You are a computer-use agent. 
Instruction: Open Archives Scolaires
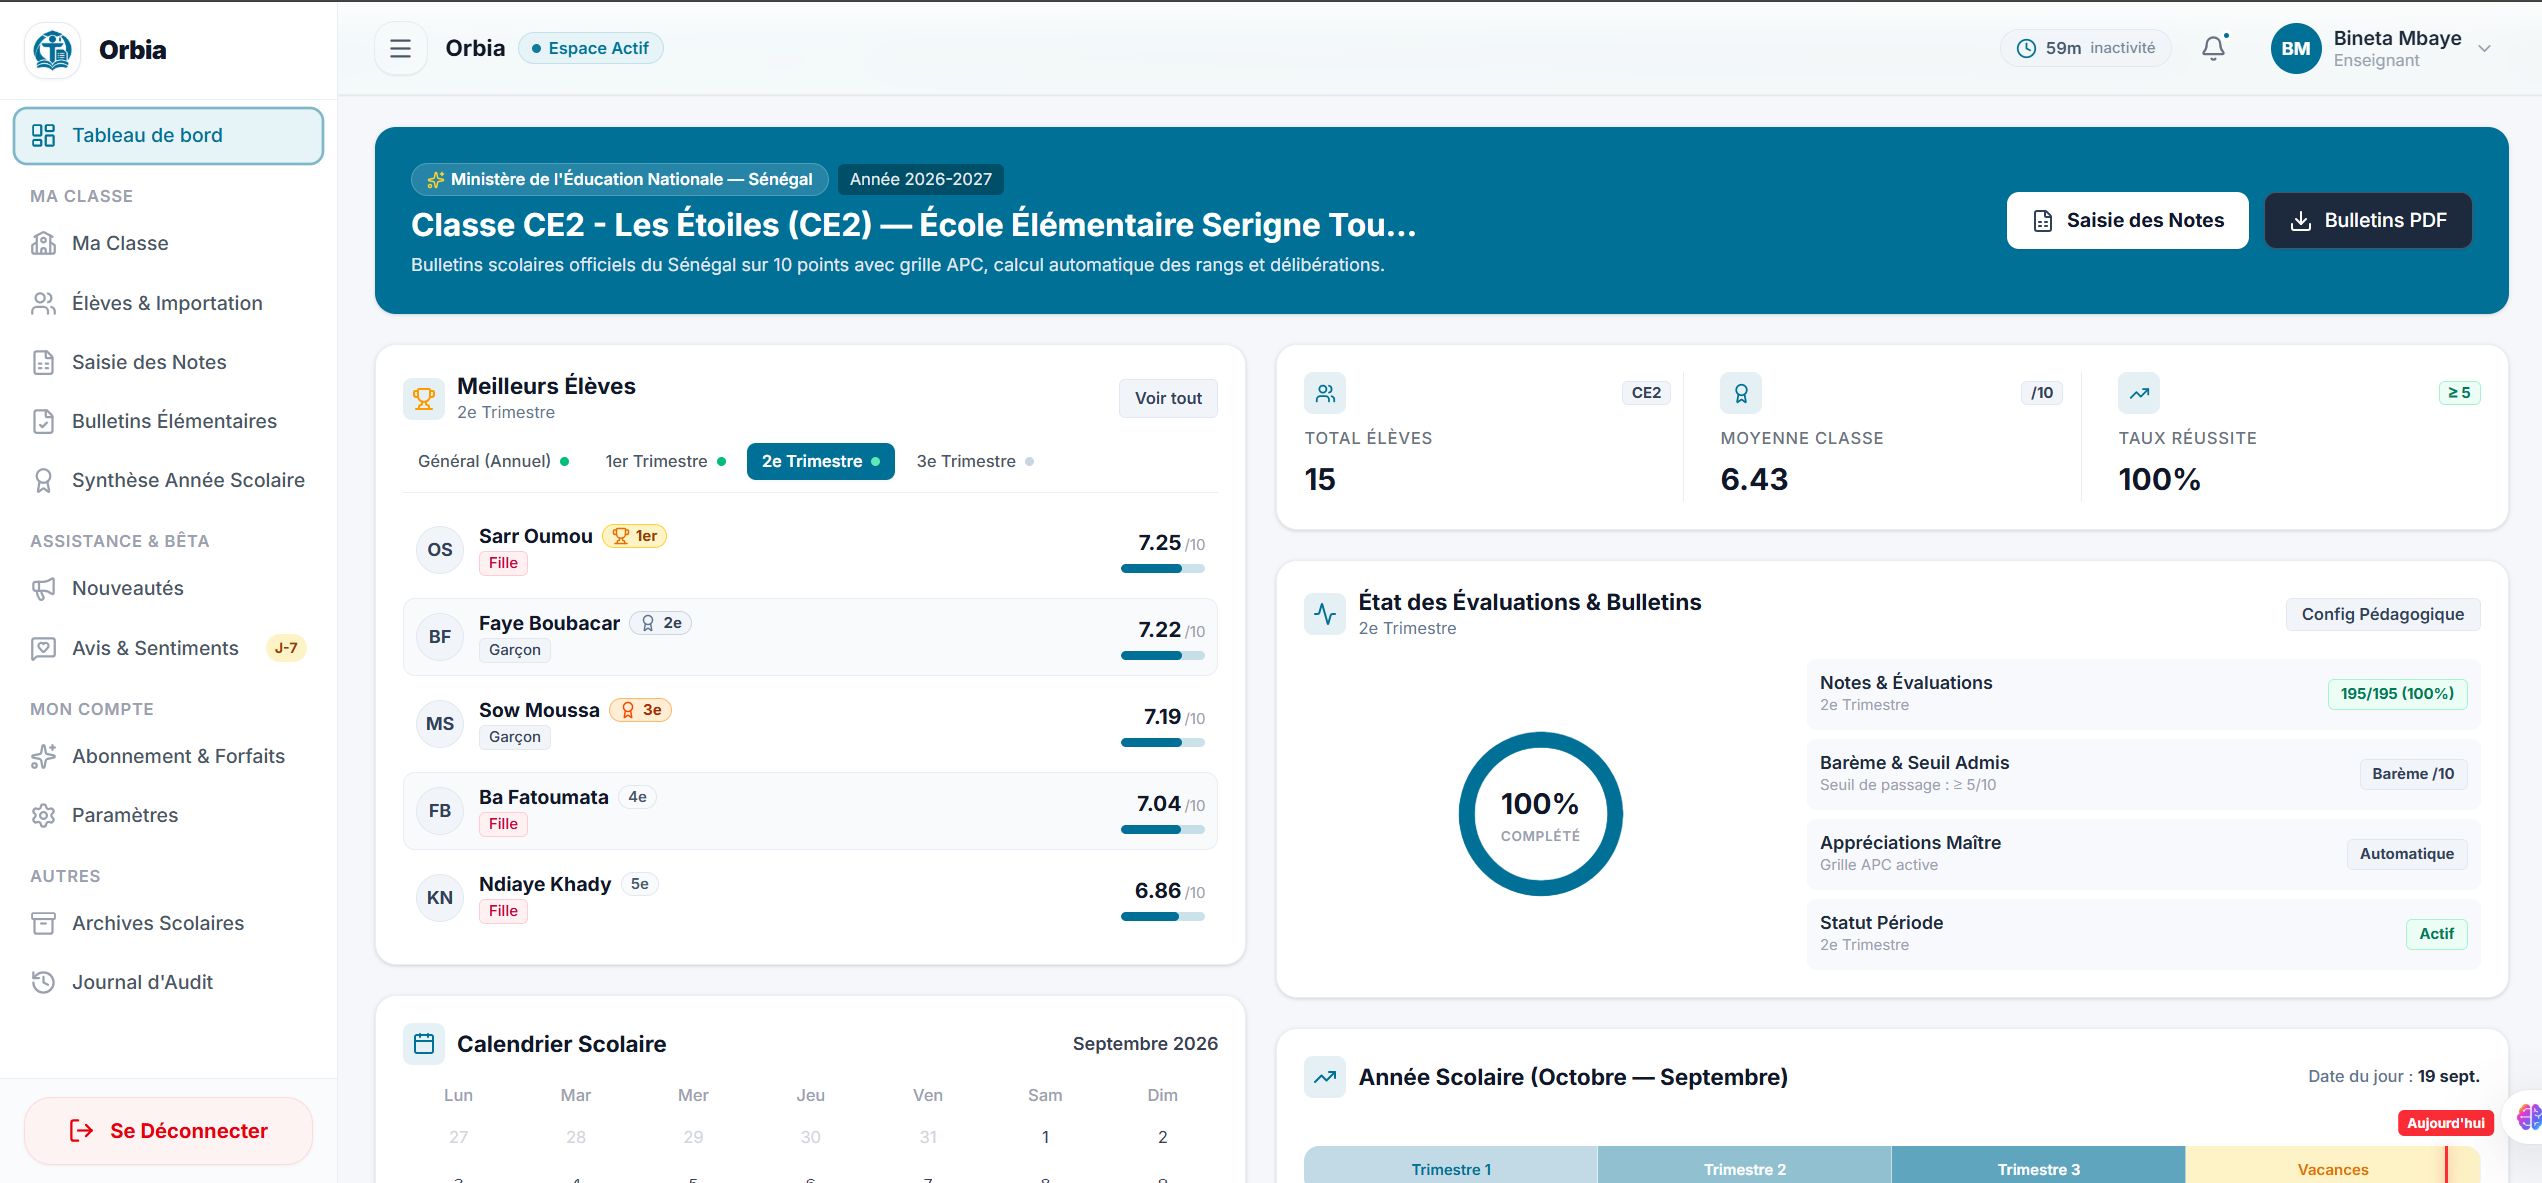pos(168,923)
